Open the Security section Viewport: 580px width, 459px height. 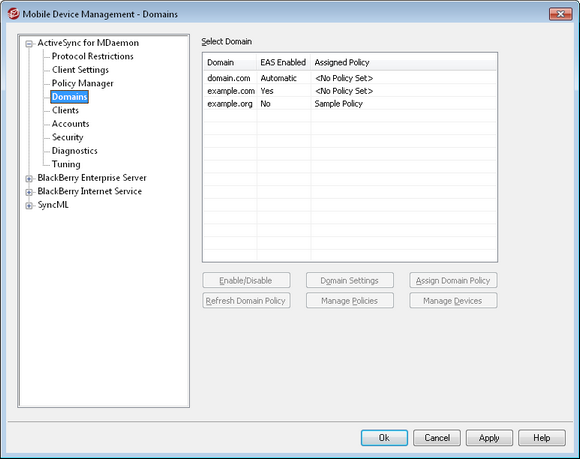click(67, 137)
